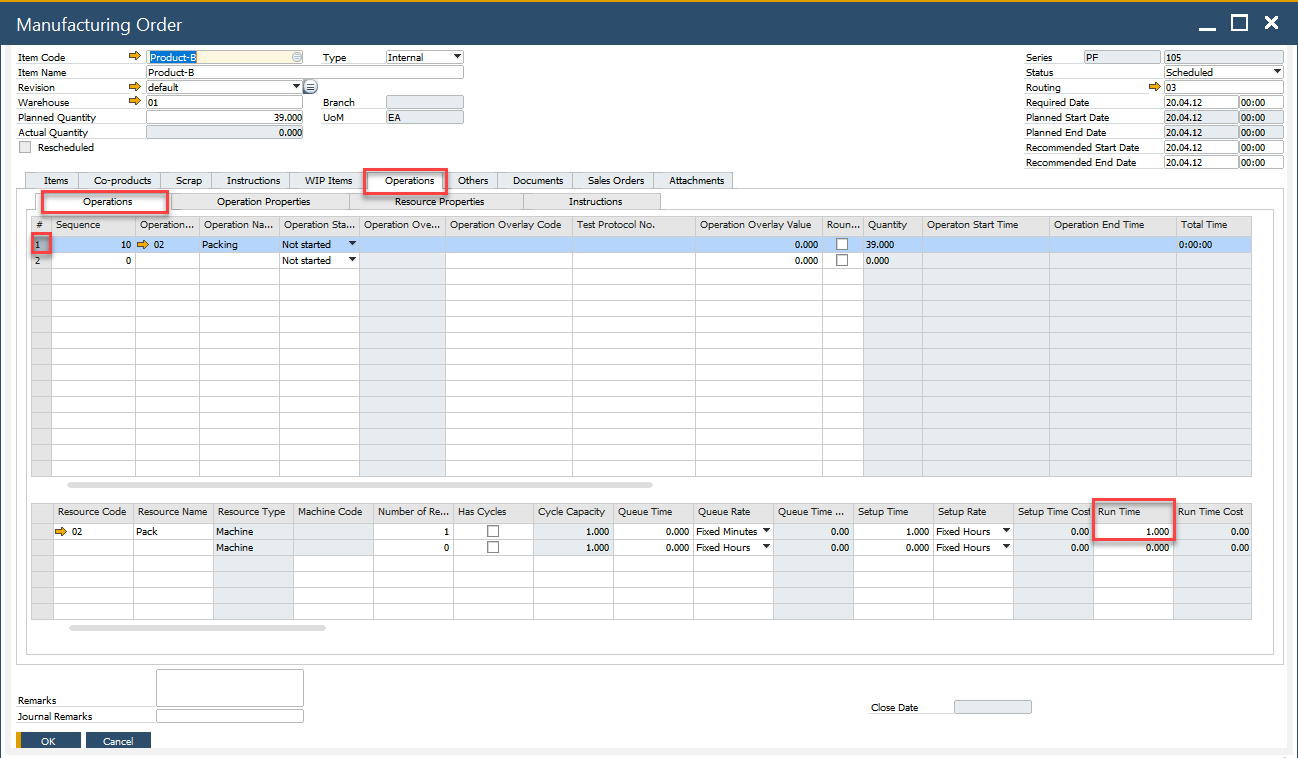Image resolution: width=1298 pixels, height=758 pixels.
Task: Check Has Cycles for Pack resource
Action: [493, 532]
